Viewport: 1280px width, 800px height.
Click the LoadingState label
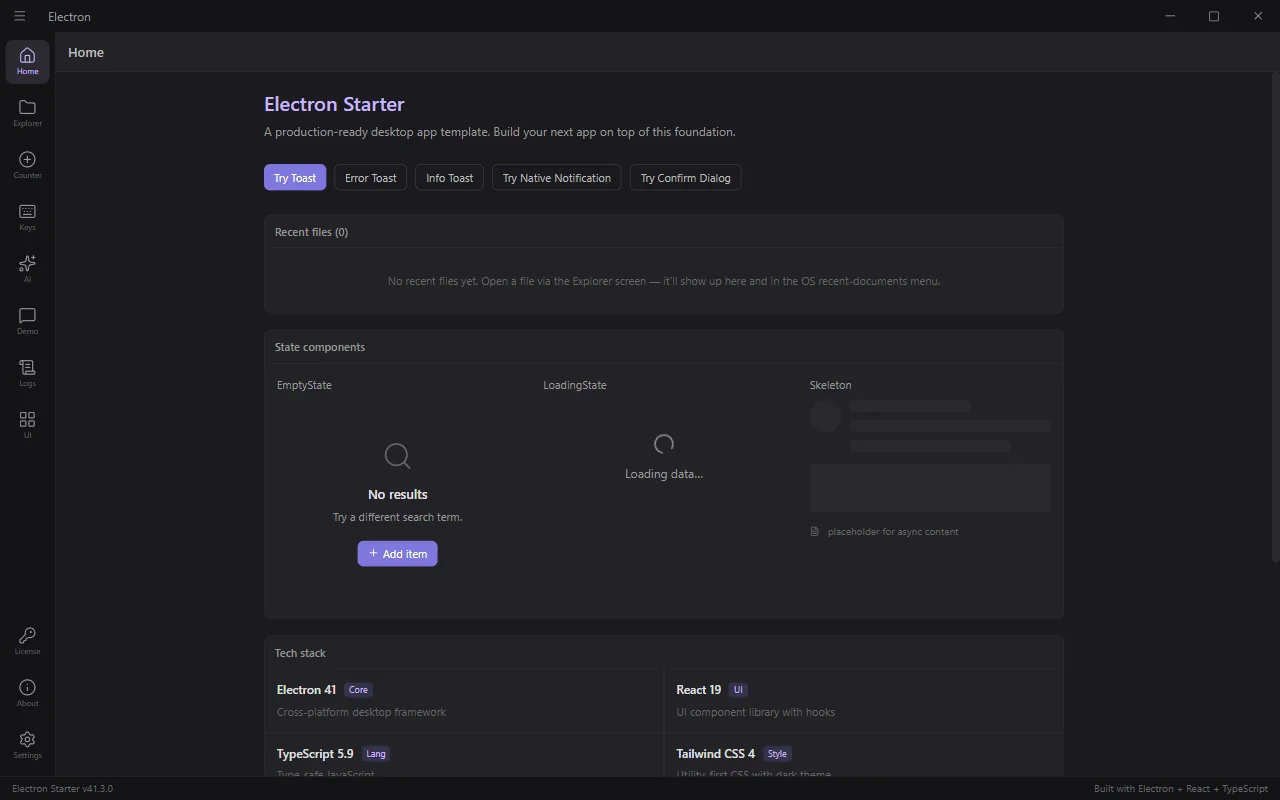[575, 385]
